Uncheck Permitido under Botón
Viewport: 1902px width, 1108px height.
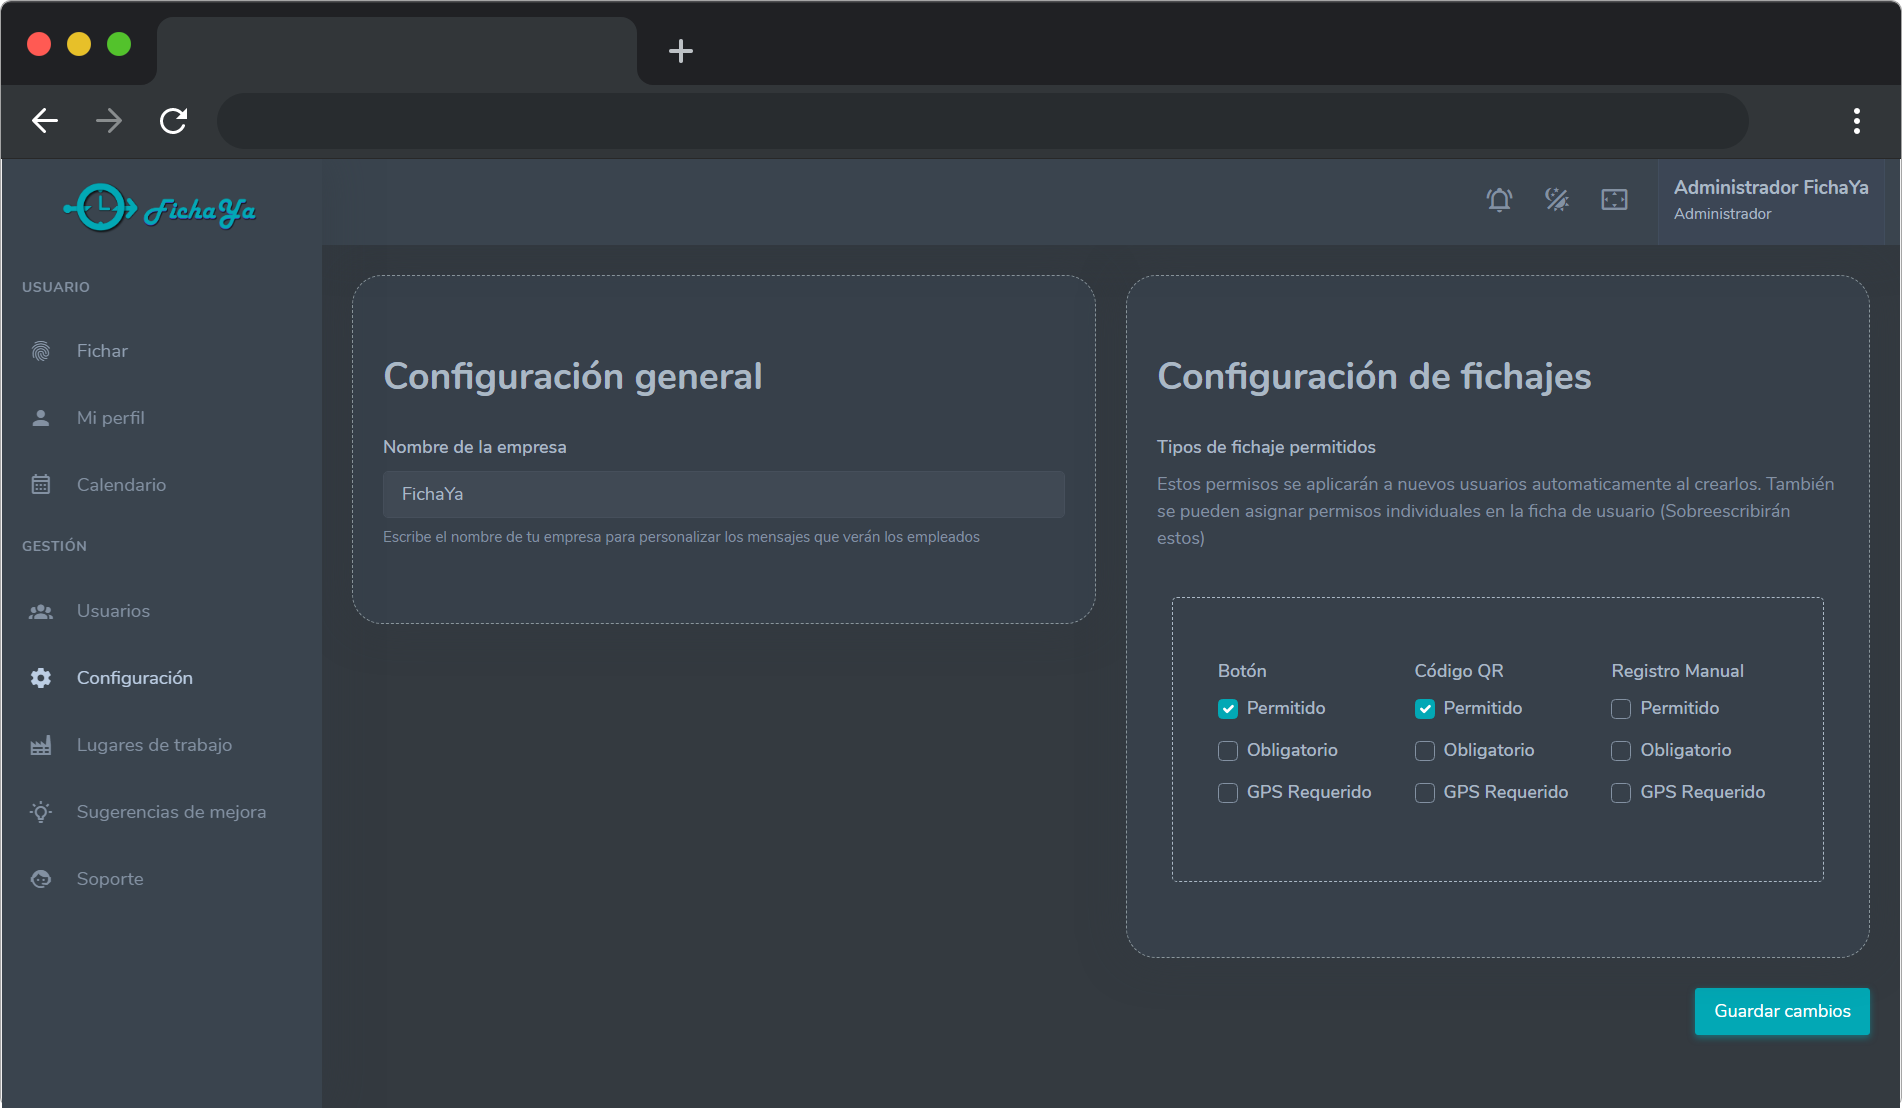(1228, 709)
